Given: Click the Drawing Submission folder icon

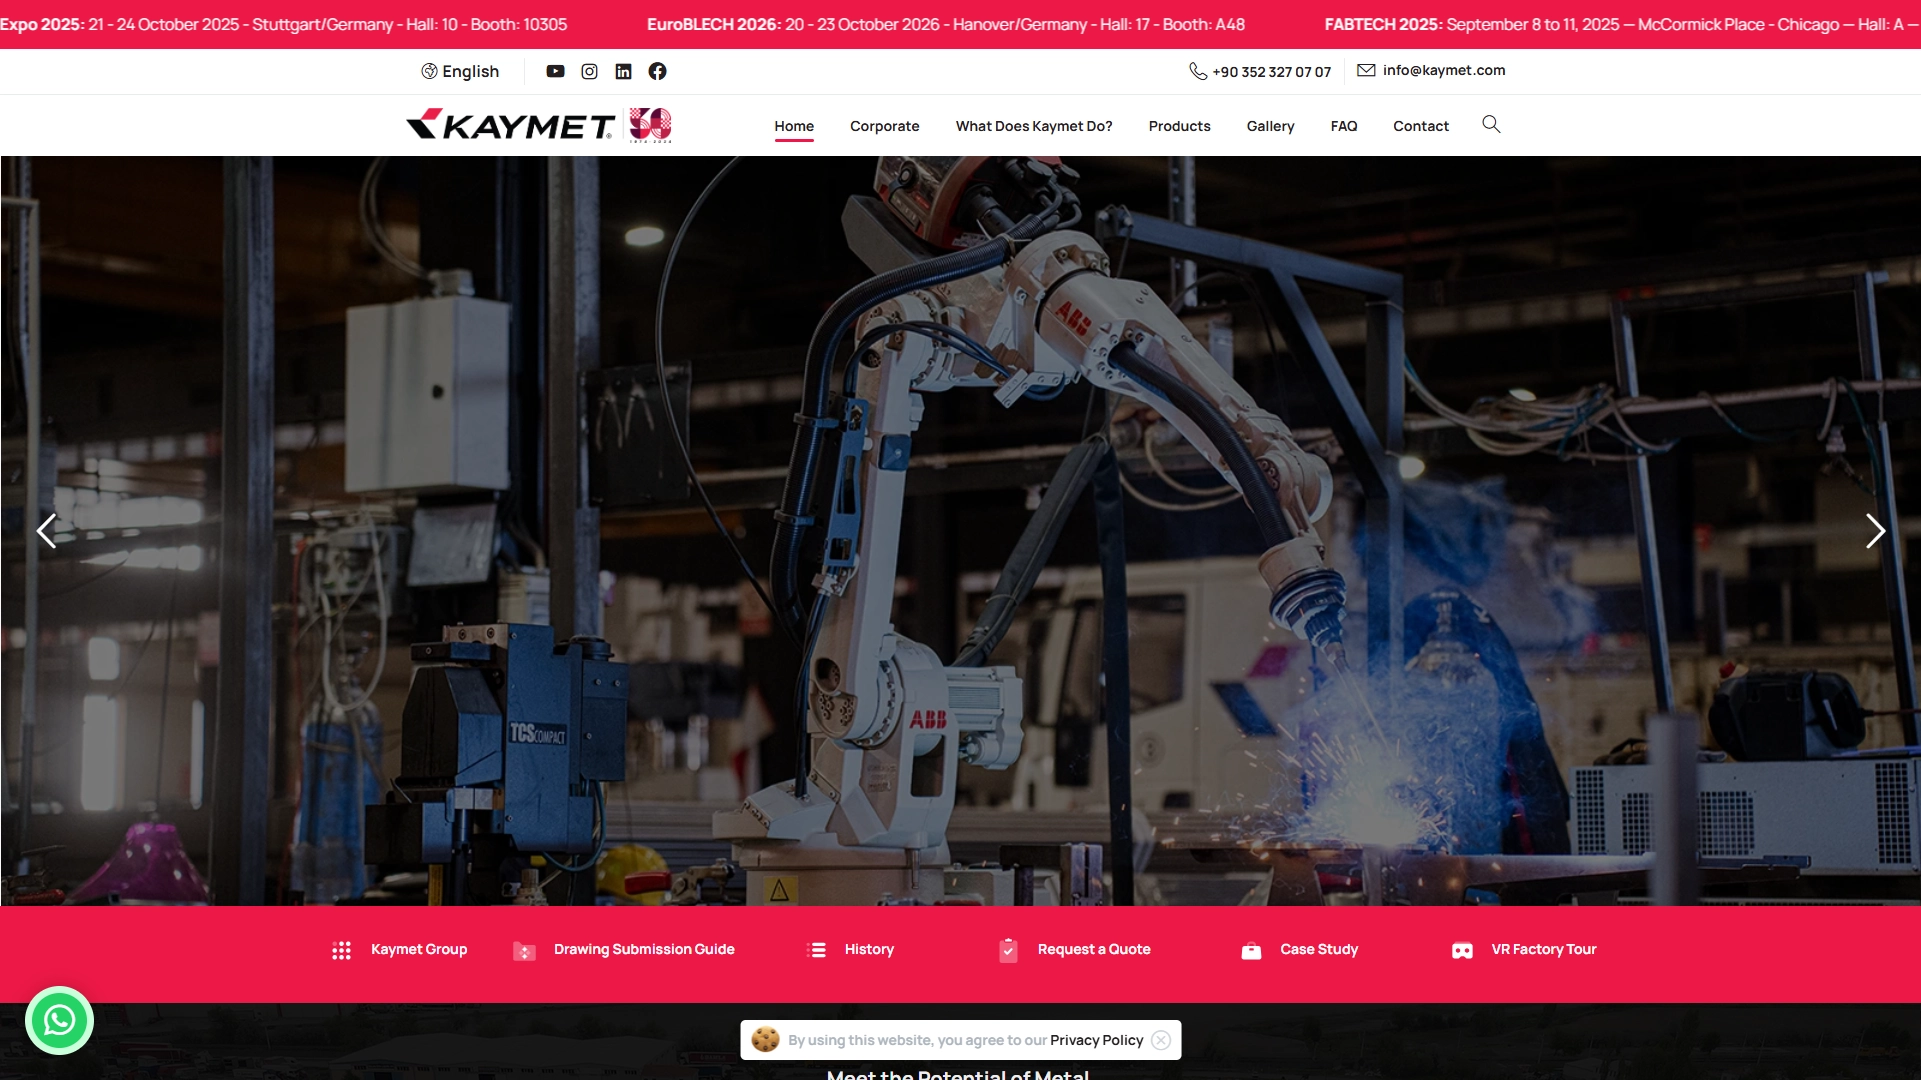Looking at the screenshot, I should (524, 951).
